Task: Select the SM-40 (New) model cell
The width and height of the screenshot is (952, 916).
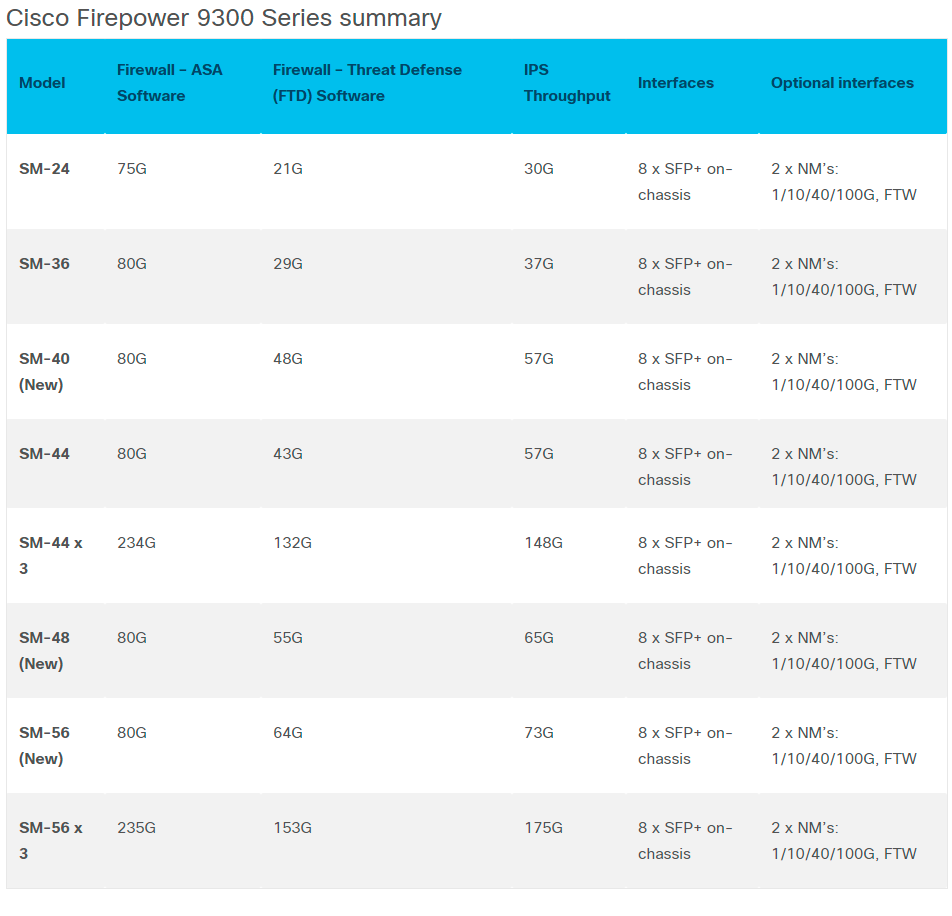Action: click(45, 371)
